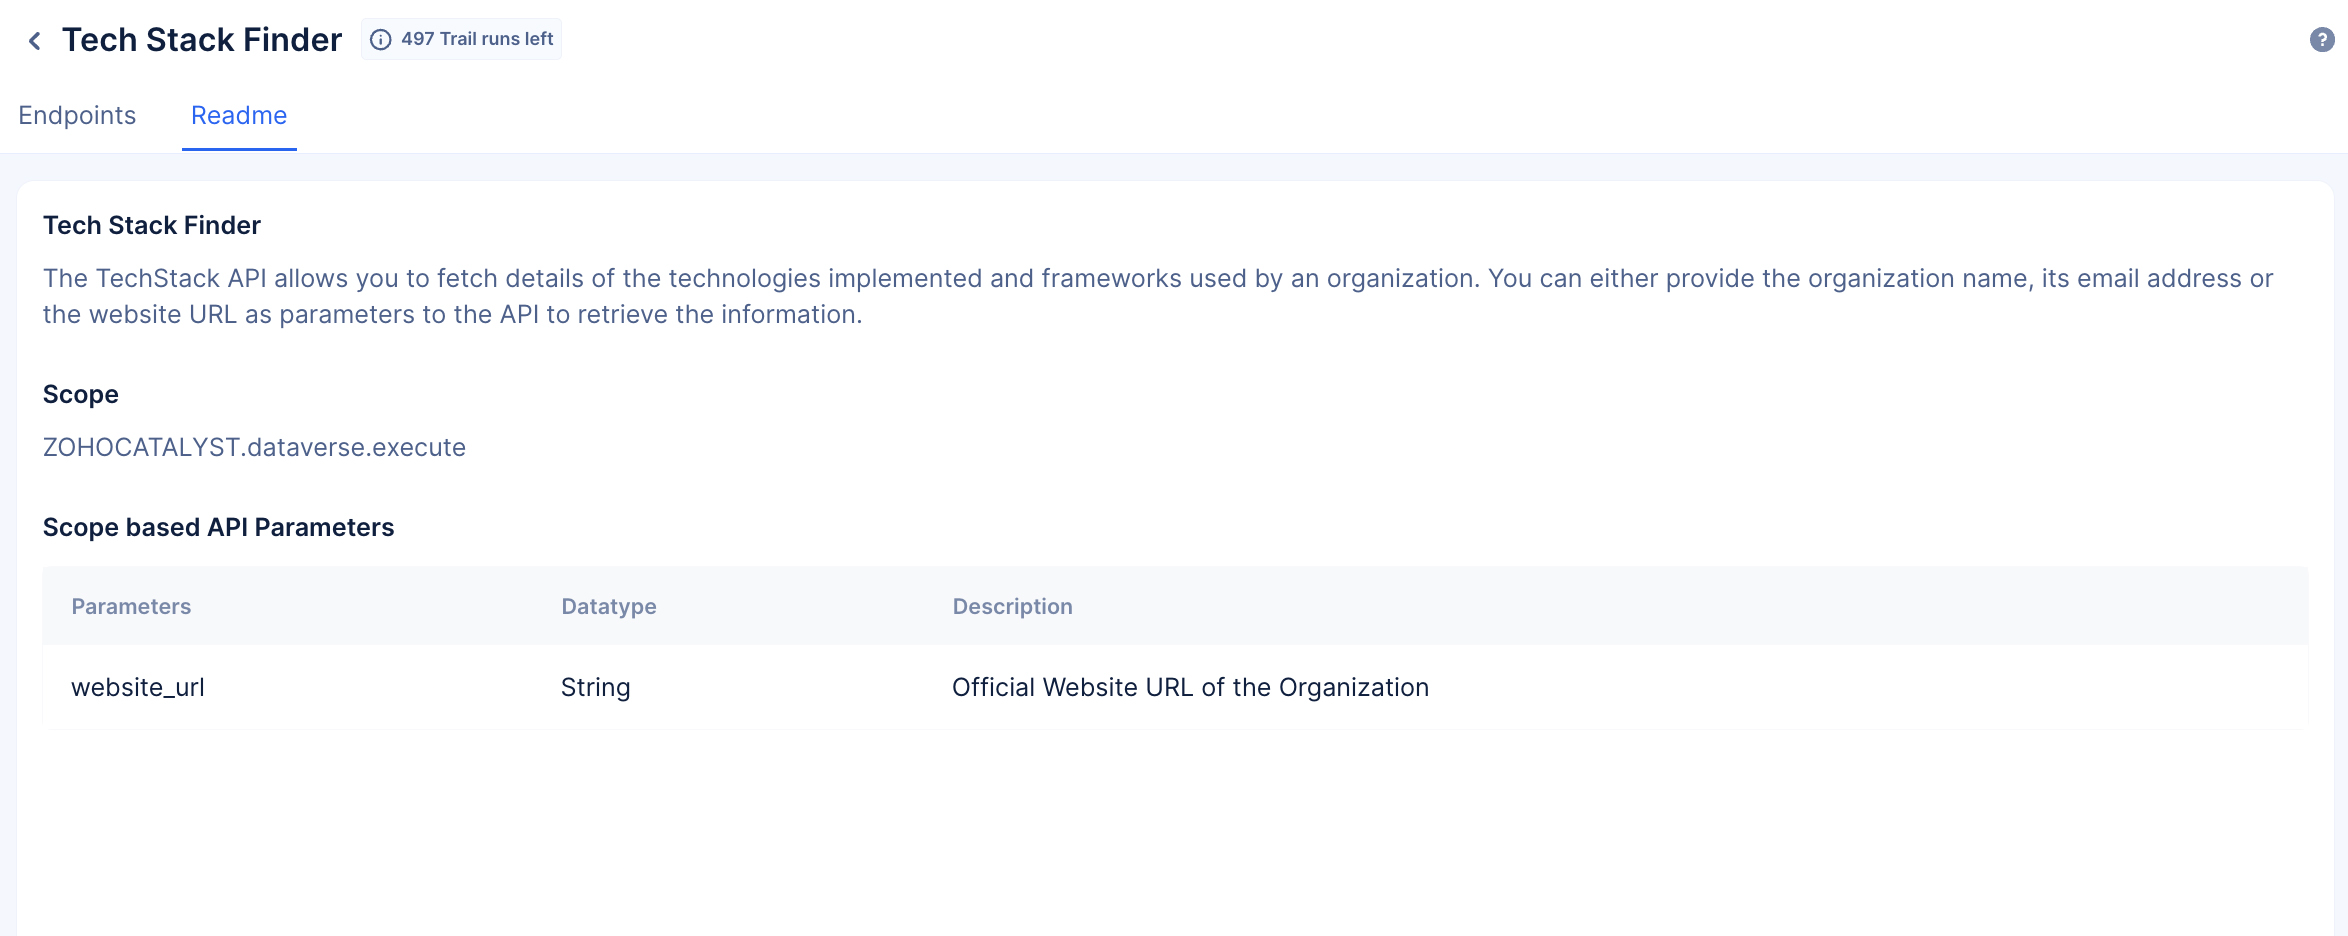
Task: Go back using the left chevron arrow
Action: [35, 41]
